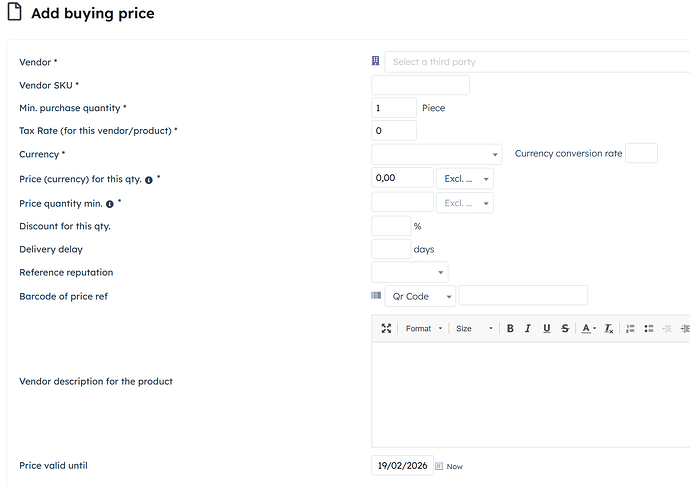Click the Vendor SKU input field
The image size is (690, 486).
click(x=420, y=85)
